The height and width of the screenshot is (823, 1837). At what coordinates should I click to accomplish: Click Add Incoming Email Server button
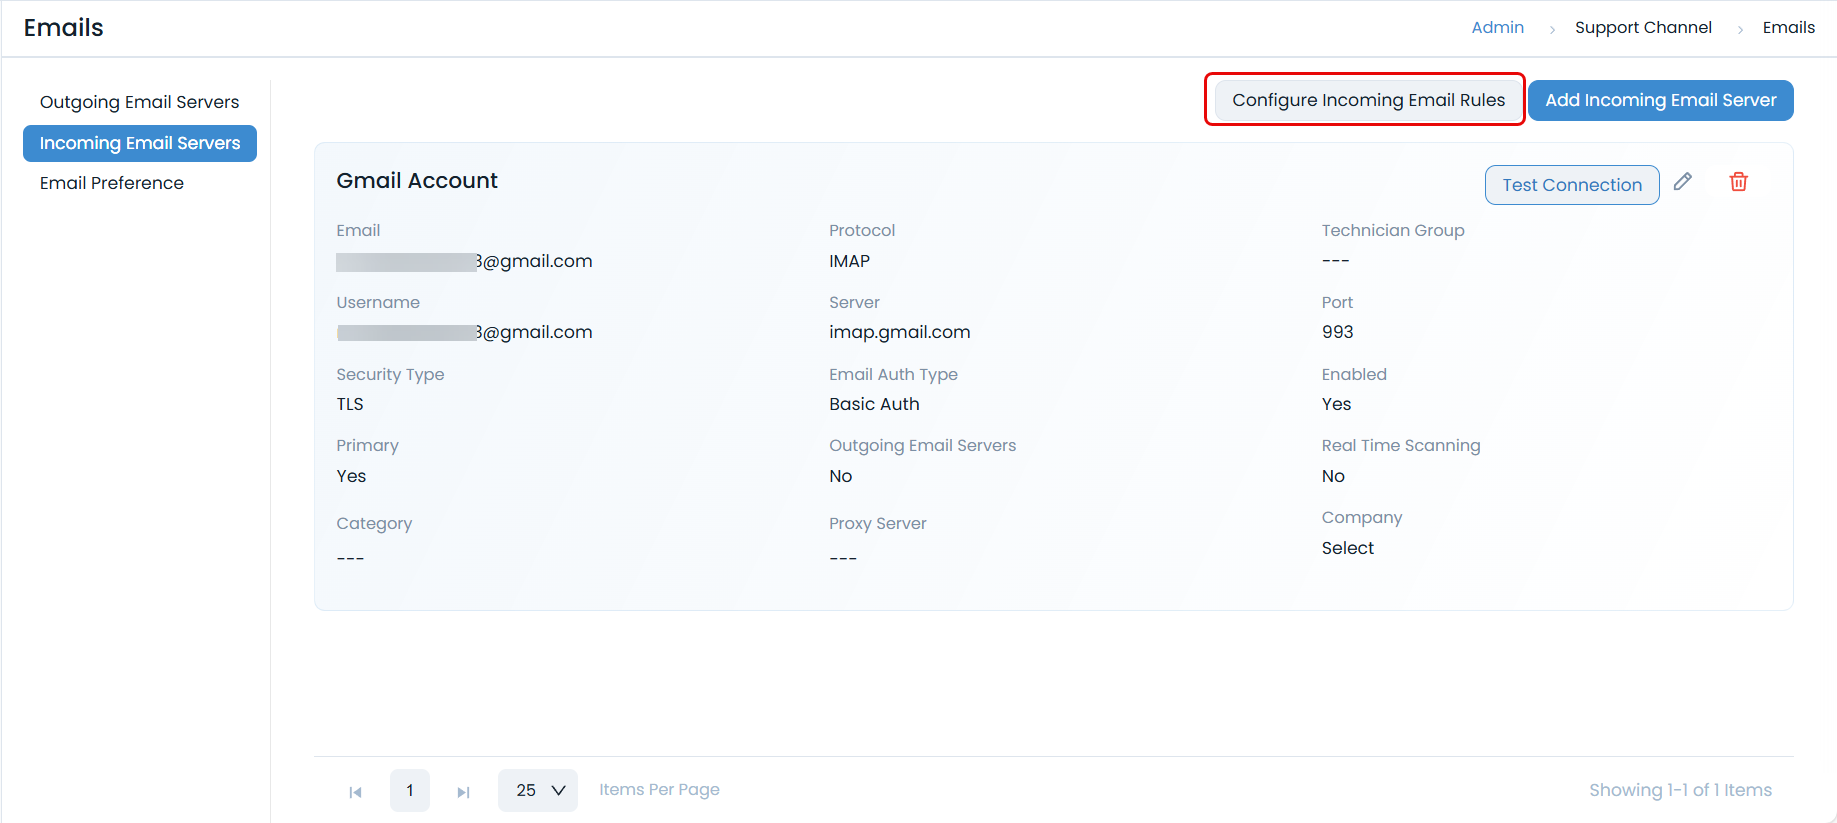pyautogui.click(x=1660, y=100)
